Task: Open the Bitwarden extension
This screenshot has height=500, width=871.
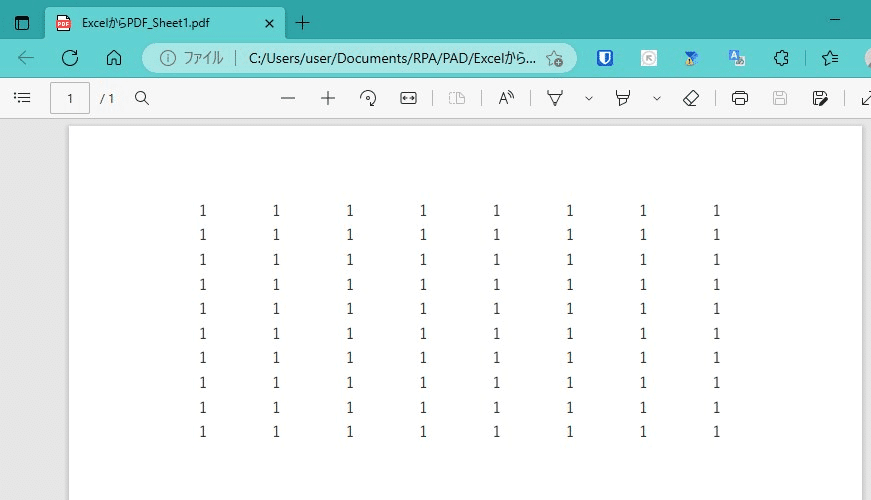Action: (605, 58)
